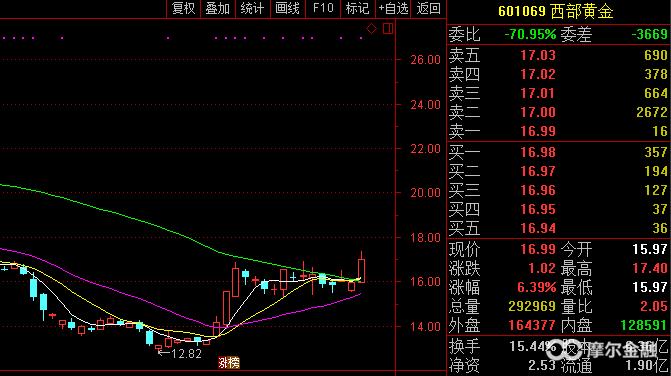Screen dimensions: 671x376
Task: Click the 20.00 price axis label
Action: click(x=425, y=192)
